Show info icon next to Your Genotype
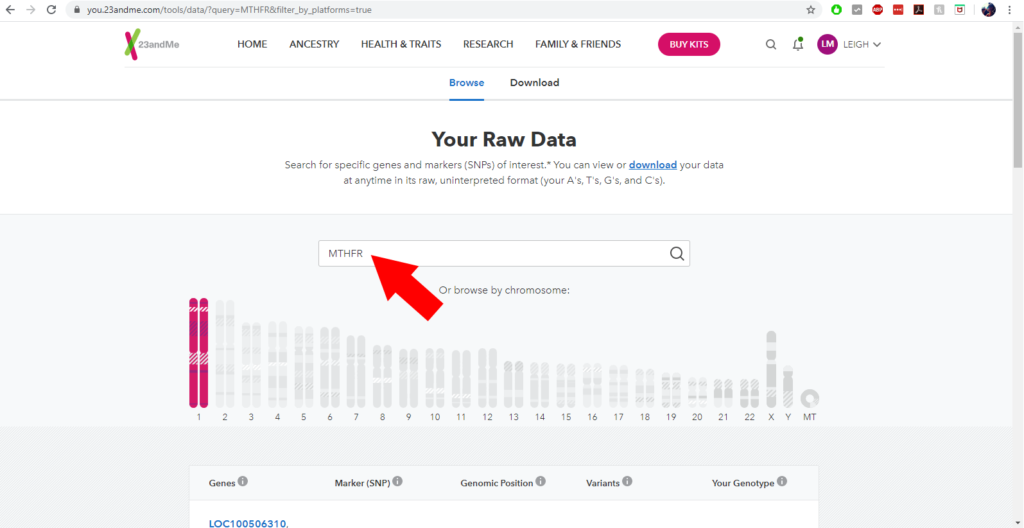The height and width of the screenshot is (528, 1024). [782, 482]
